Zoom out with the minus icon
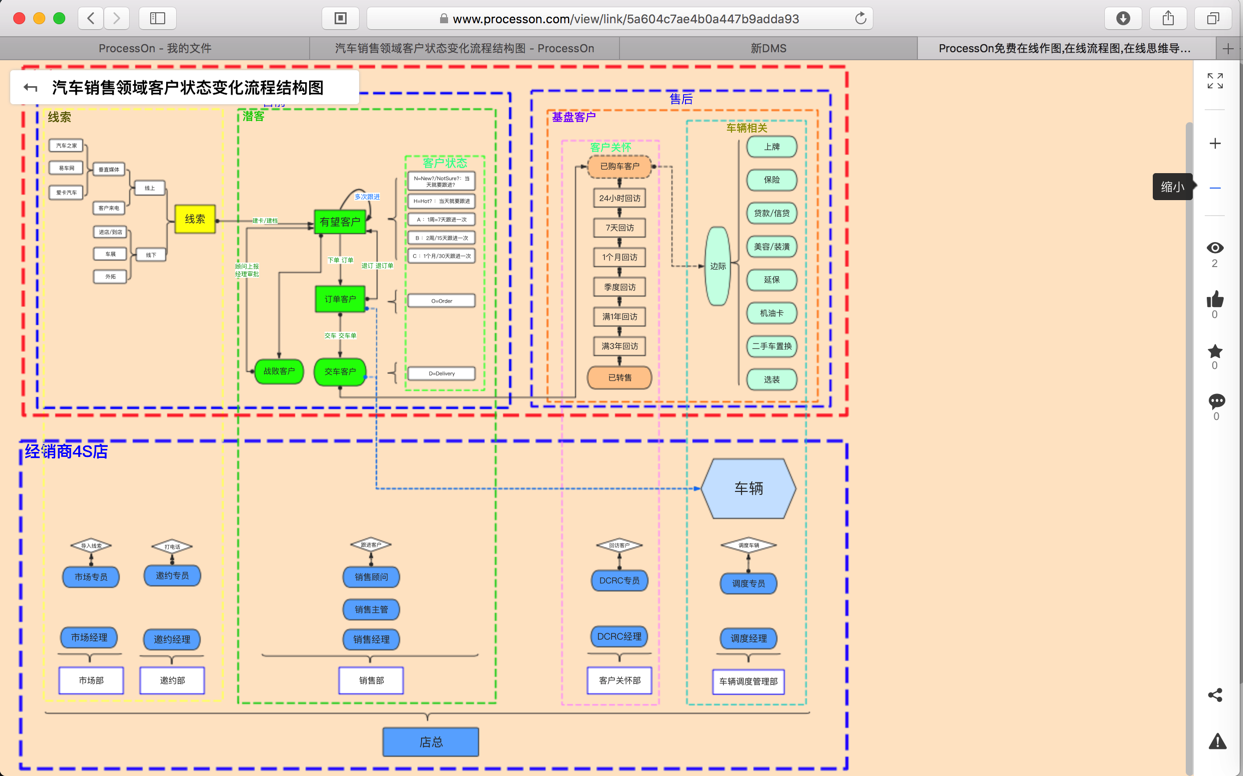1243x776 pixels. (1215, 188)
